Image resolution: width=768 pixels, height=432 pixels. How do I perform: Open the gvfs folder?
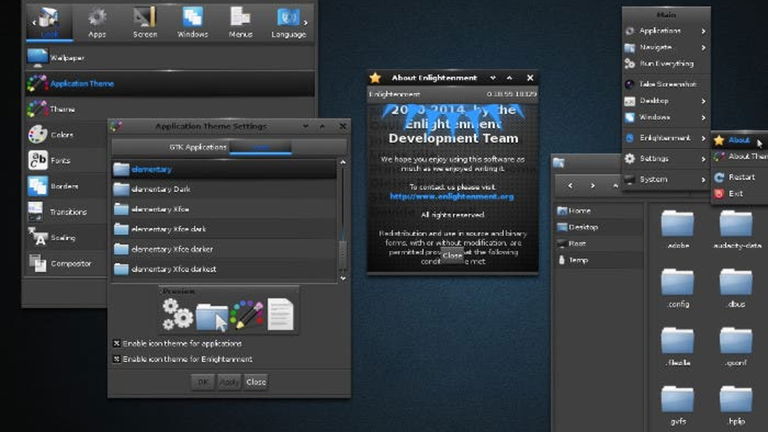point(678,405)
